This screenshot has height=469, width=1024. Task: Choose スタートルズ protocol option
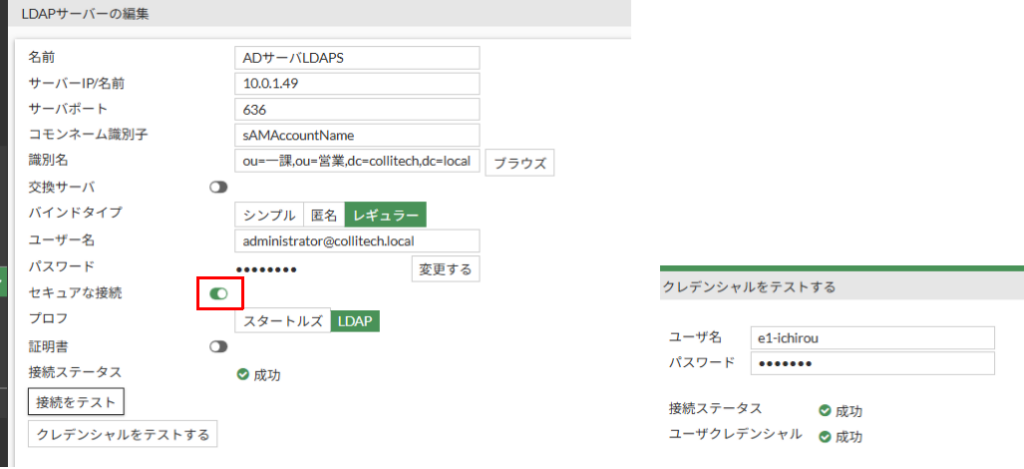(283, 321)
